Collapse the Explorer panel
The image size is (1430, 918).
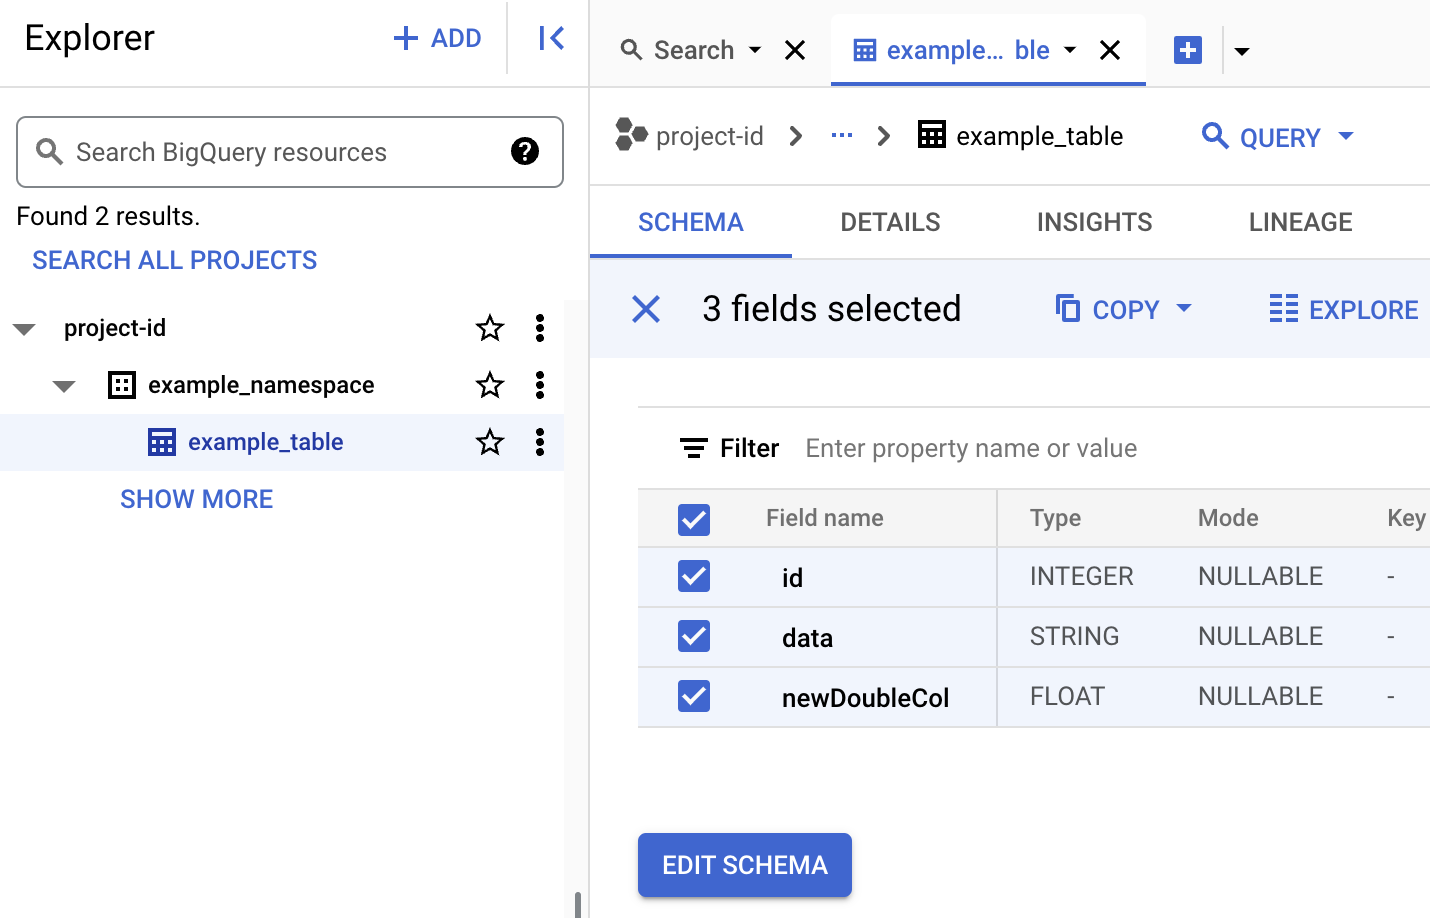pos(551,39)
